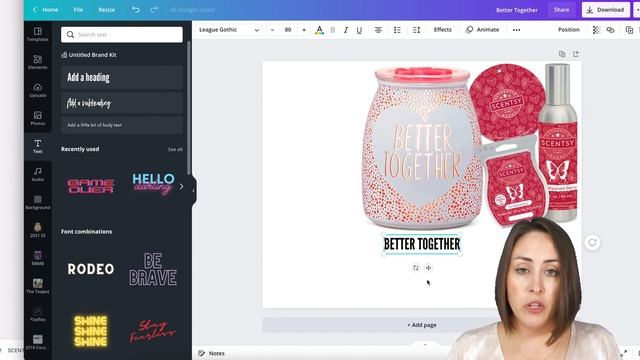Select the HELLO darling font combination
Screen dimensions: 640x360
pos(153,184)
